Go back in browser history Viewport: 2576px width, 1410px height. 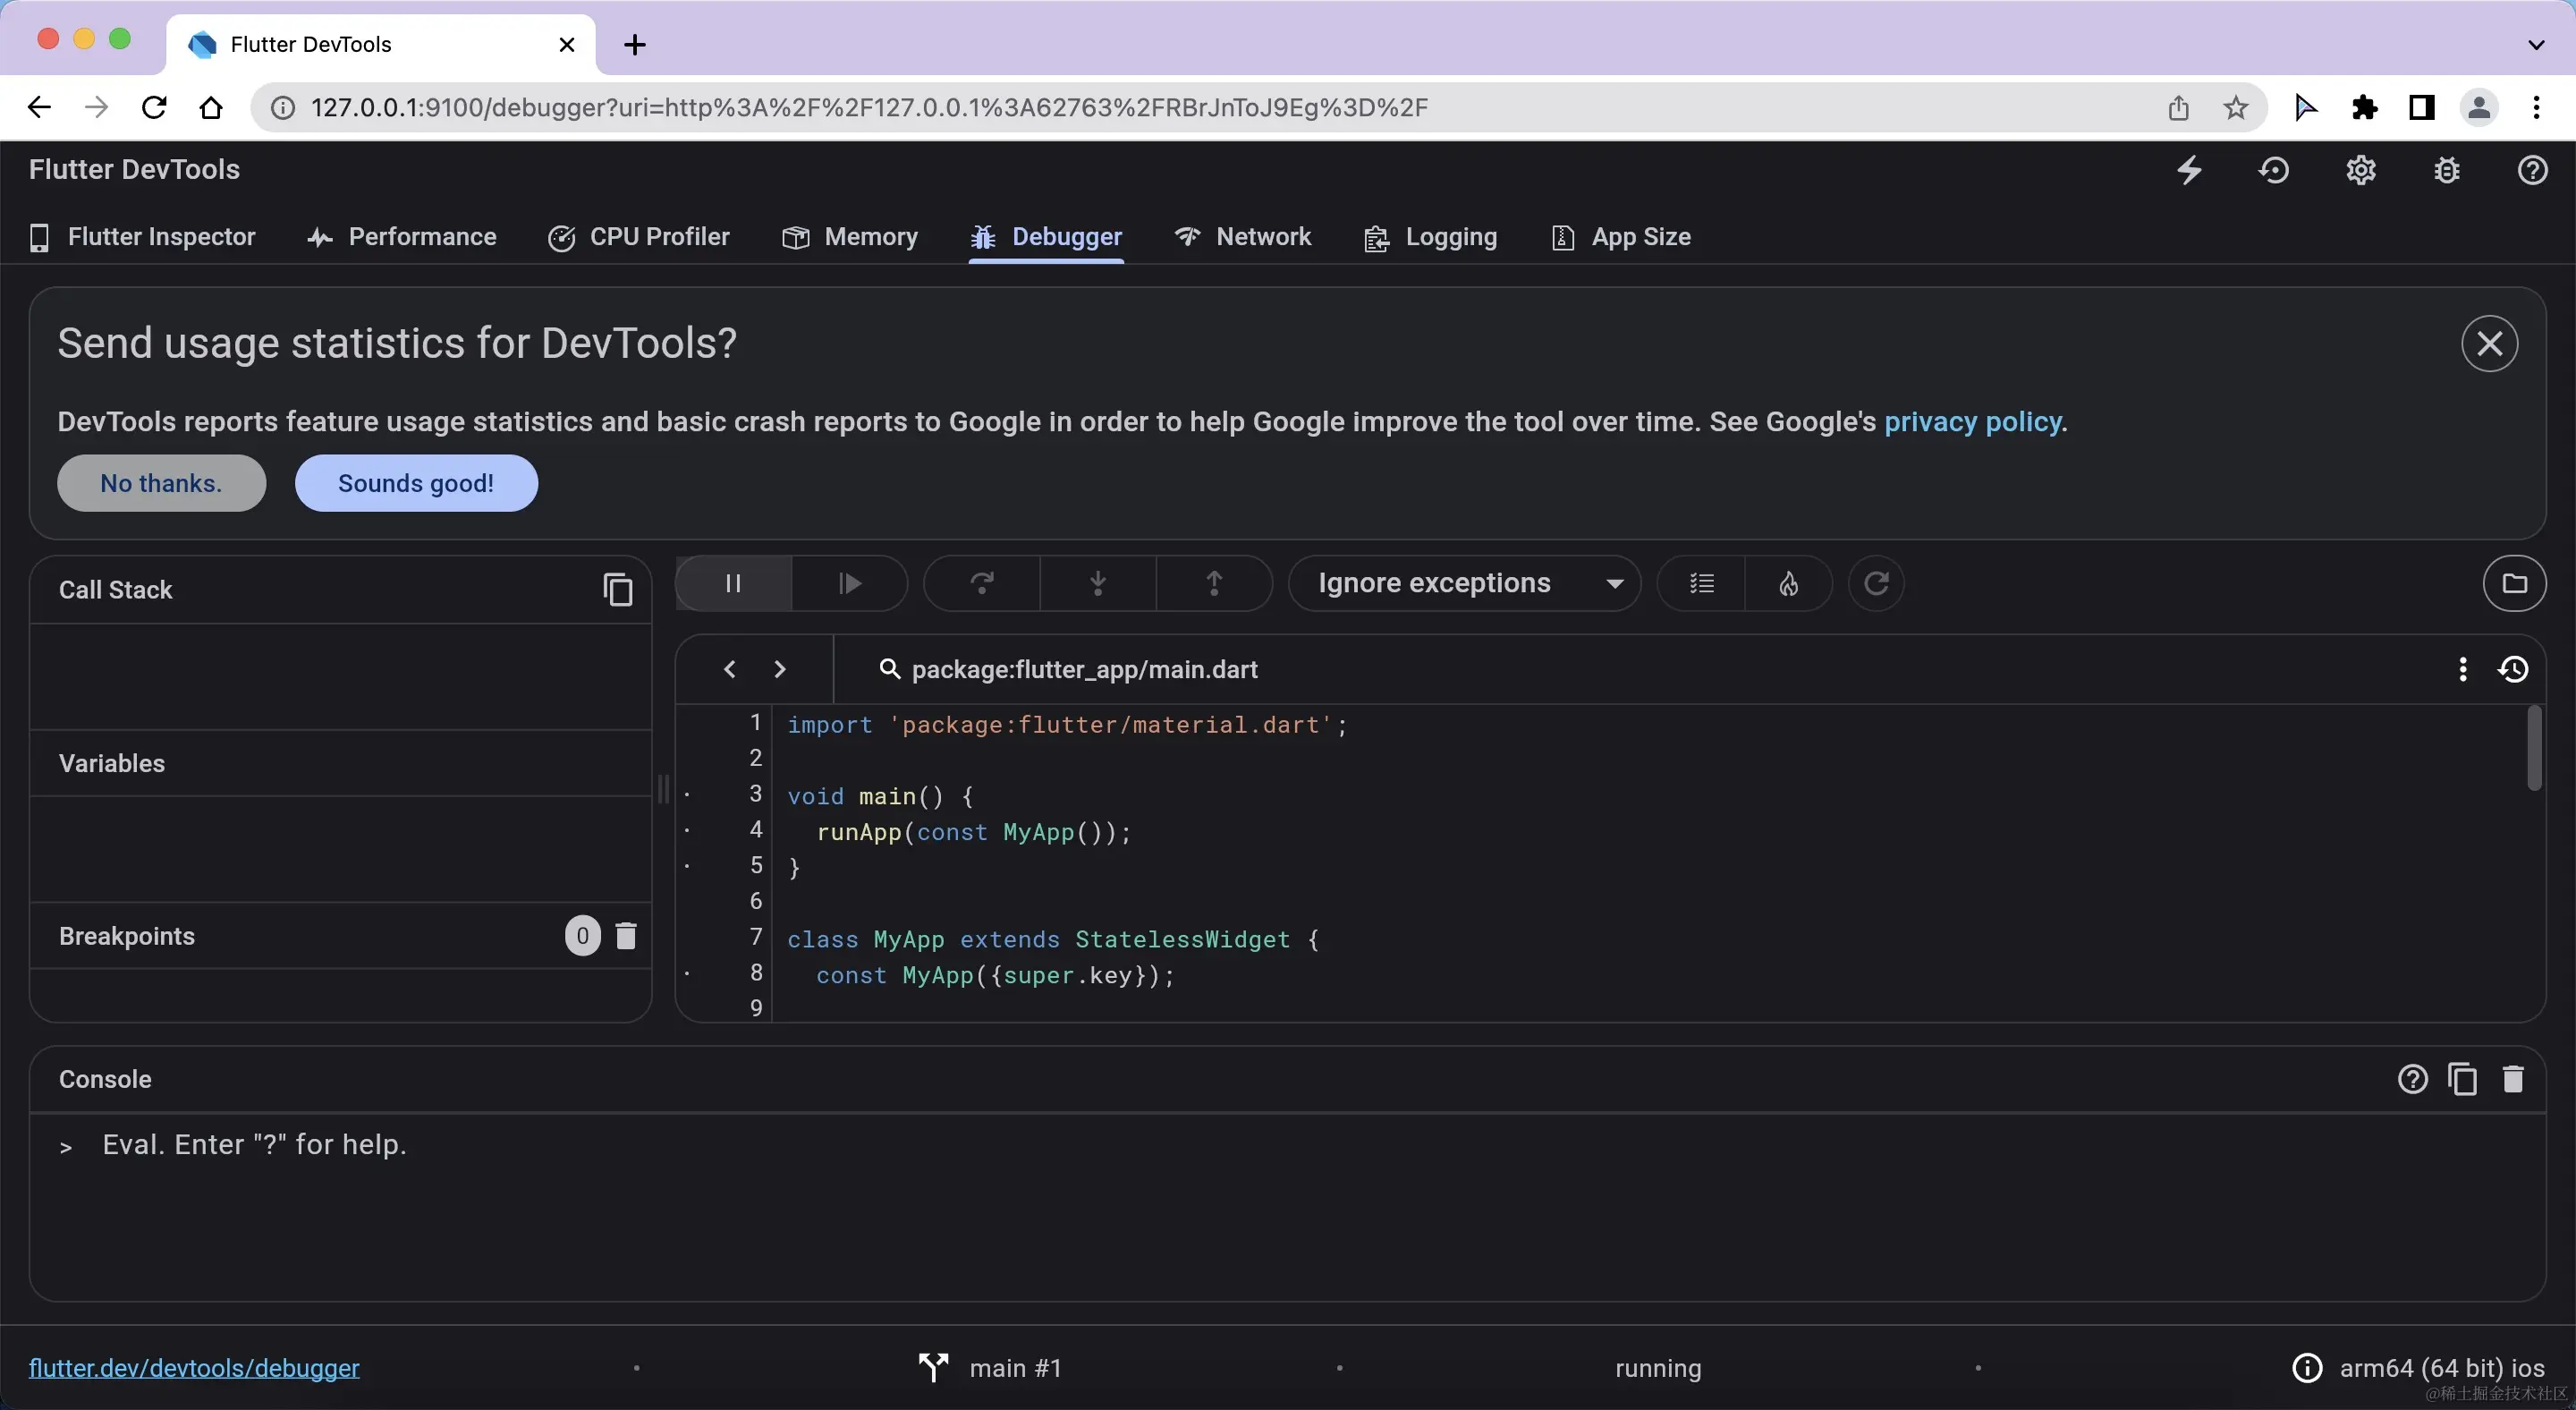tap(38, 107)
